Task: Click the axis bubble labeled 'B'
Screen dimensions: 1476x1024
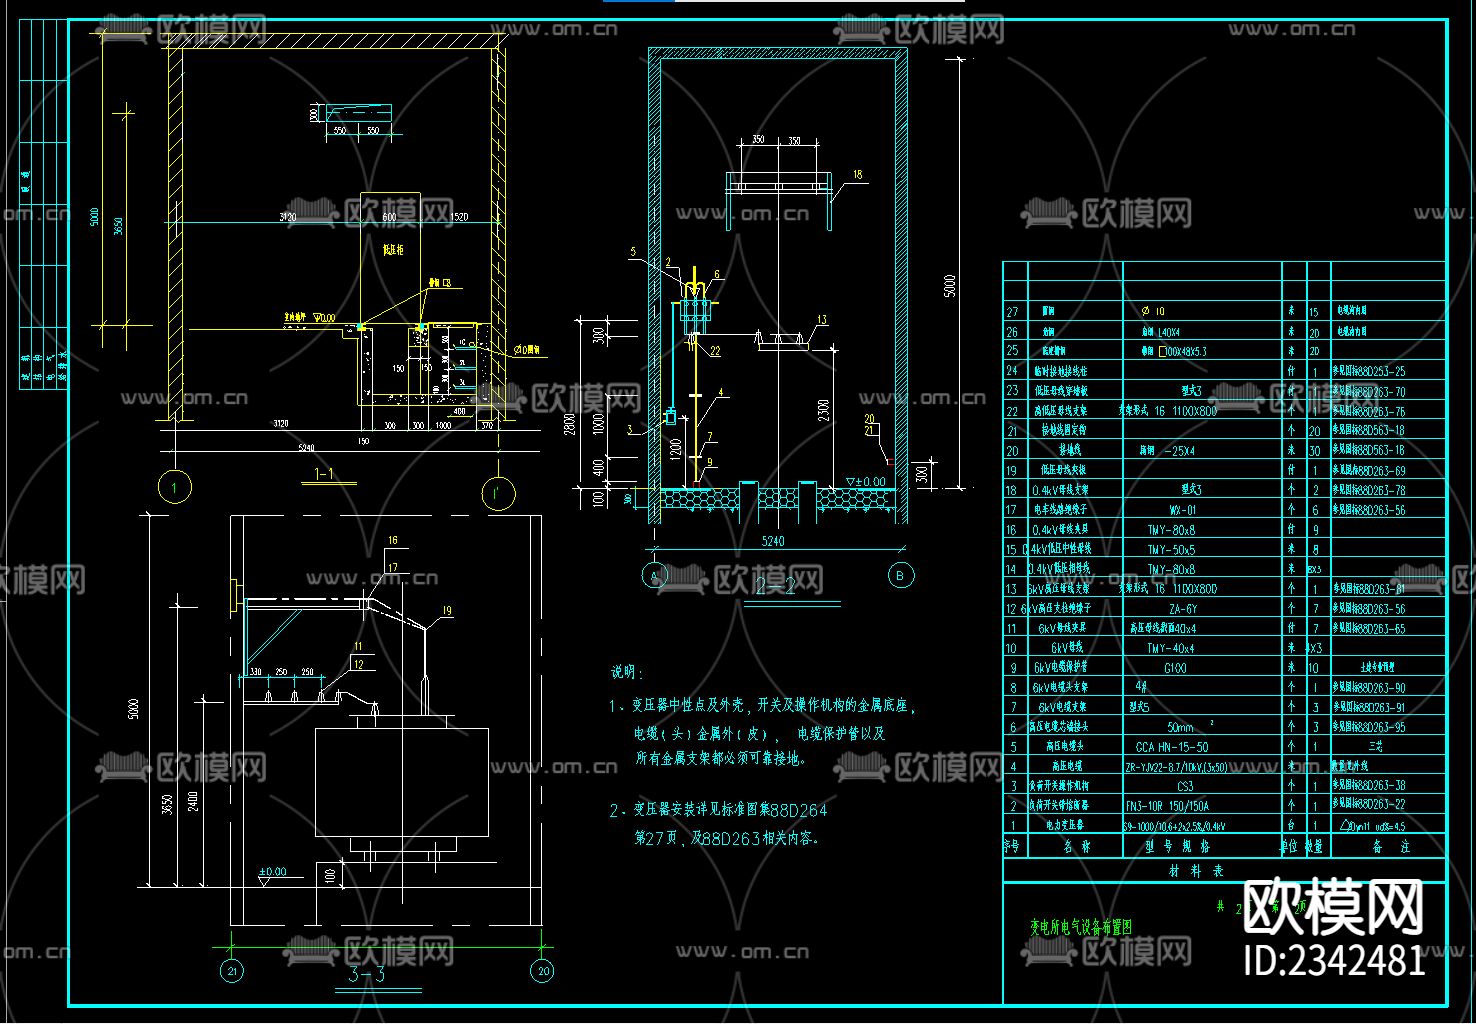Action: [900, 576]
